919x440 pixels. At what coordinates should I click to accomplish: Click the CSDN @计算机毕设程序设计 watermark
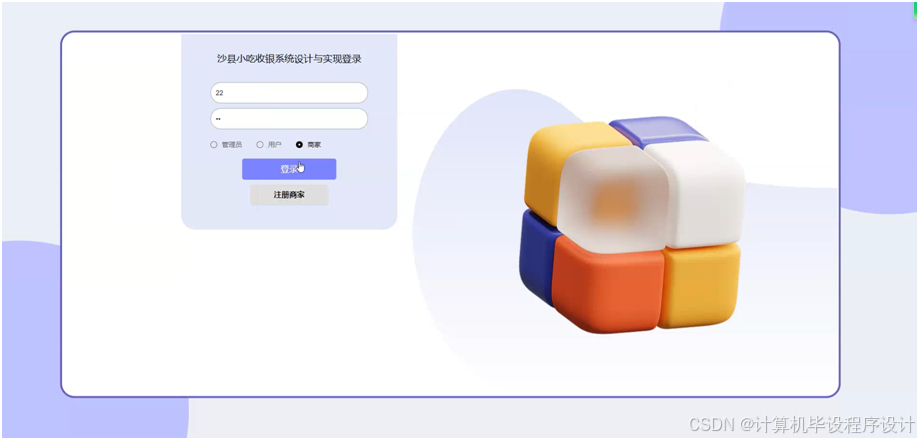pyautogui.click(x=801, y=424)
